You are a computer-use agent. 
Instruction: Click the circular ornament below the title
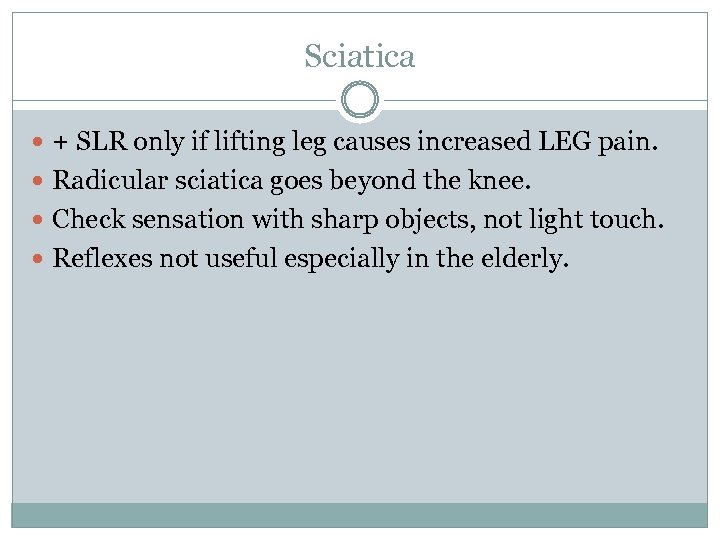click(x=360, y=101)
